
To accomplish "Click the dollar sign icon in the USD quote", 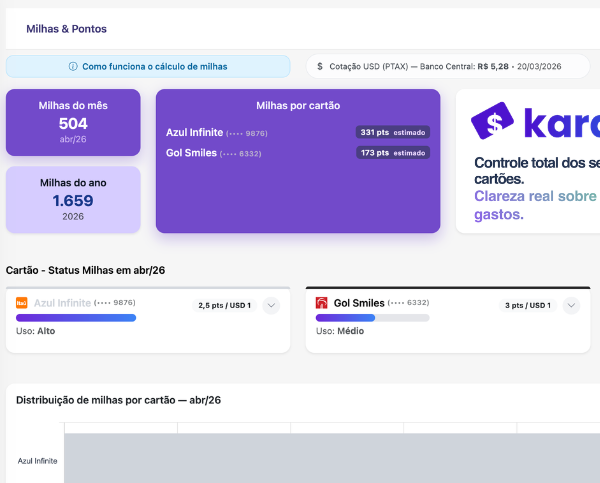I will point(320,67).
